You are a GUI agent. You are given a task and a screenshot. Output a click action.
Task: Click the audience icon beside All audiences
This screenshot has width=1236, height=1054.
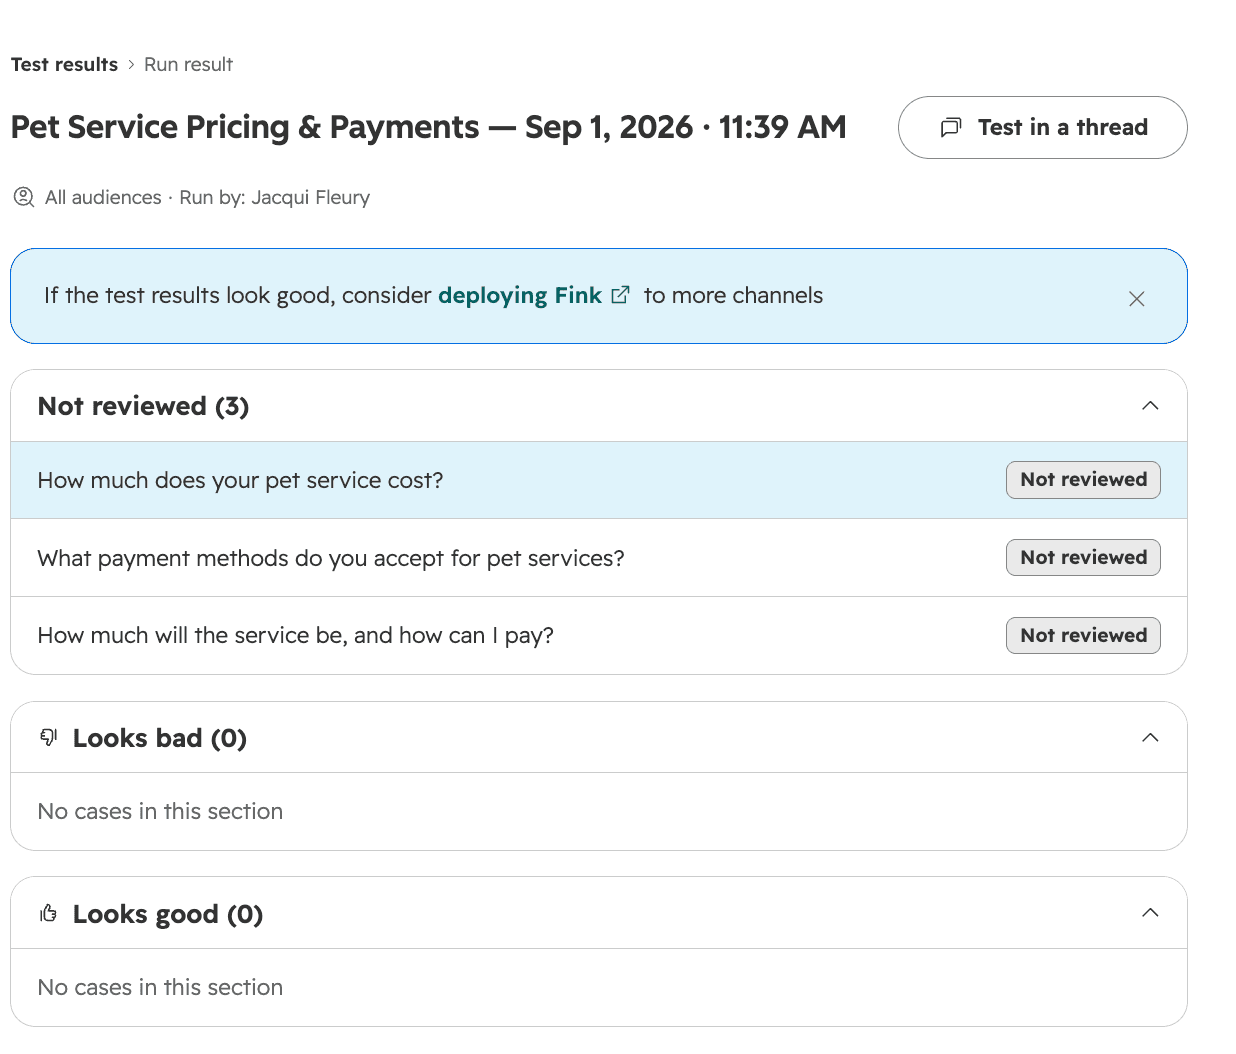[x=24, y=197]
